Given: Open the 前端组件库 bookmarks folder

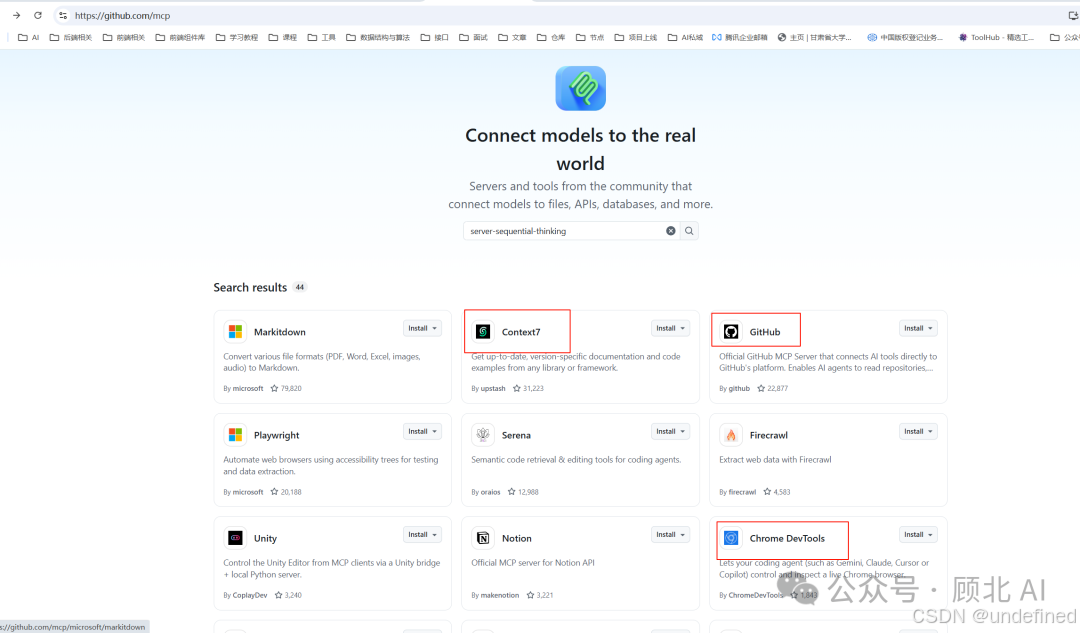Looking at the screenshot, I should (x=180, y=37).
